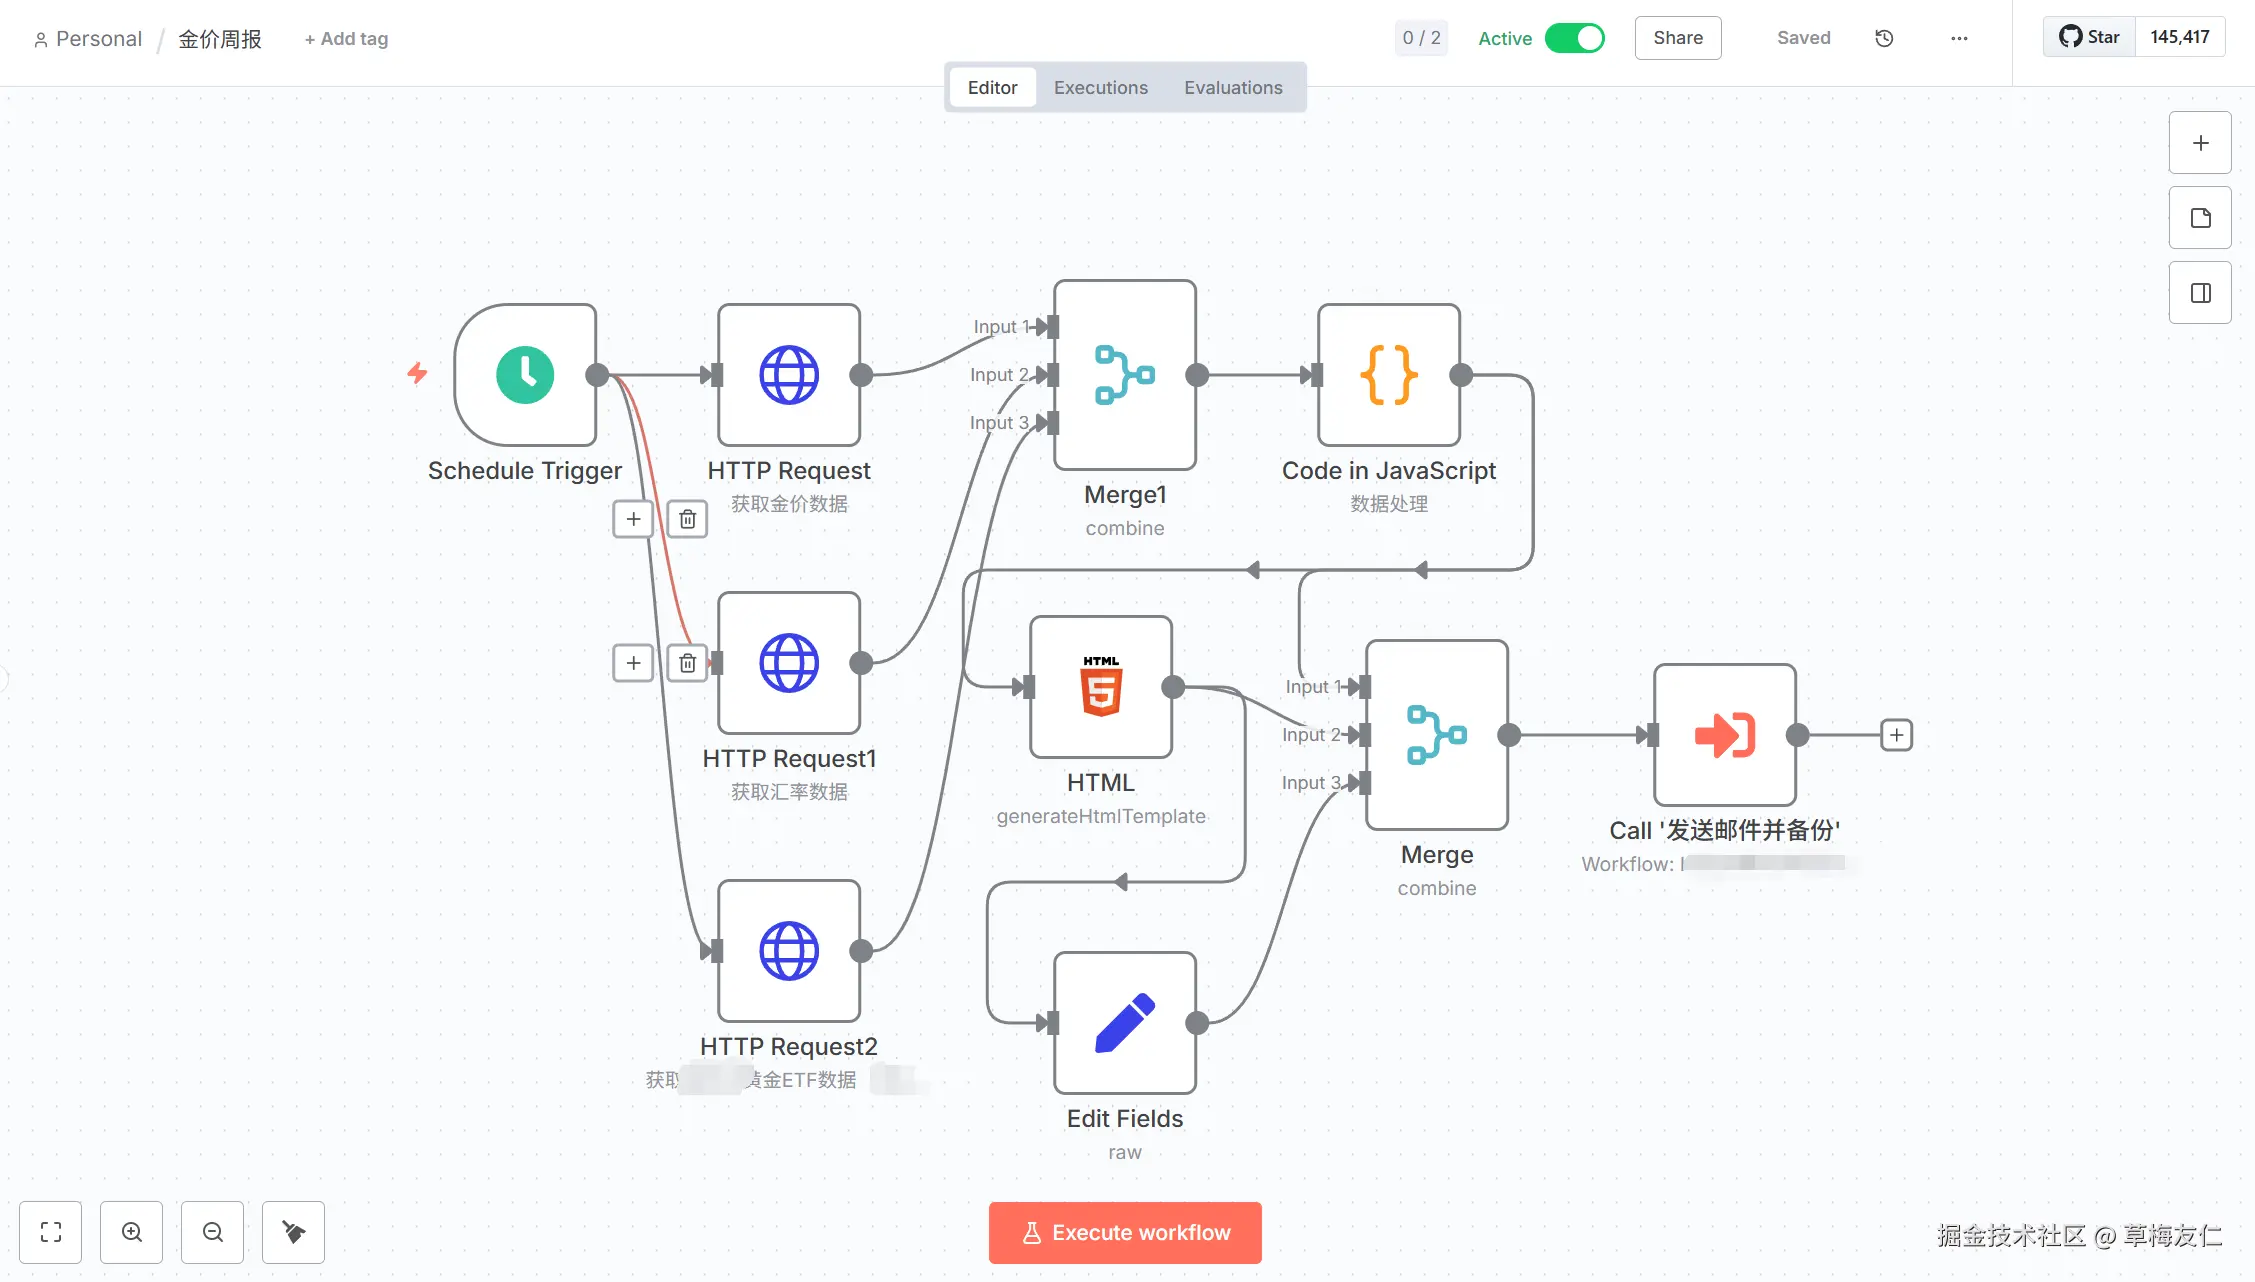The width and height of the screenshot is (2255, 1282).
Task: Switch to the Evaluations tab
Action: click(x=1233, y=88)
